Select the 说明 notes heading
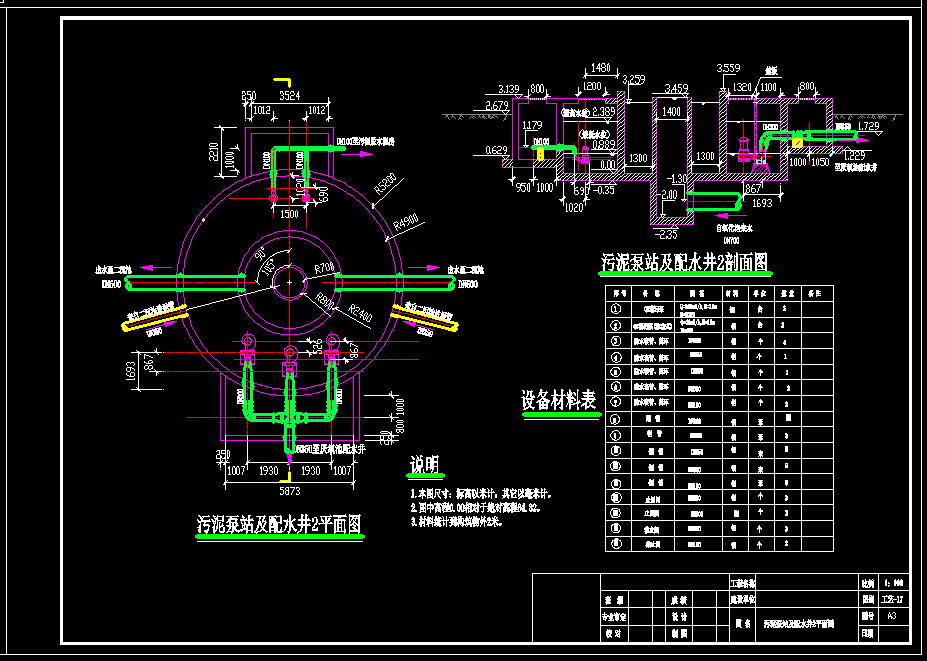The width and height of the screenshot is (927, 661). pyautogui.click(x=424, y=466)
